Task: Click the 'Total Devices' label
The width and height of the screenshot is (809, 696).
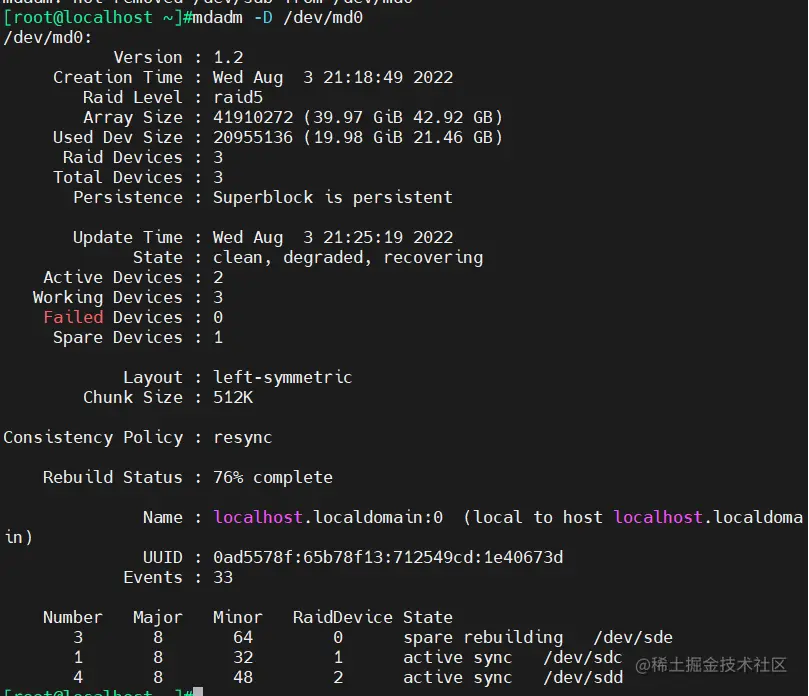Action: coord(118,177)
